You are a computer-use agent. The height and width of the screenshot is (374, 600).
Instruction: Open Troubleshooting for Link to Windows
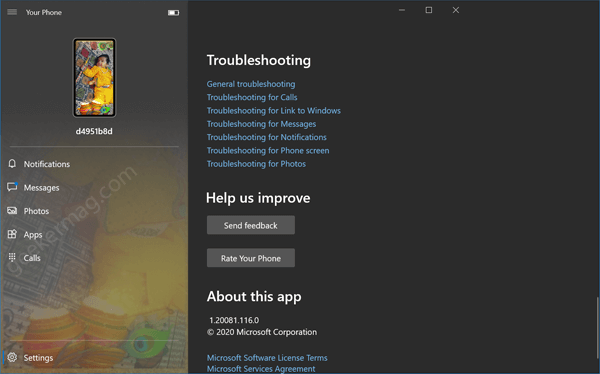pos(274,111)
